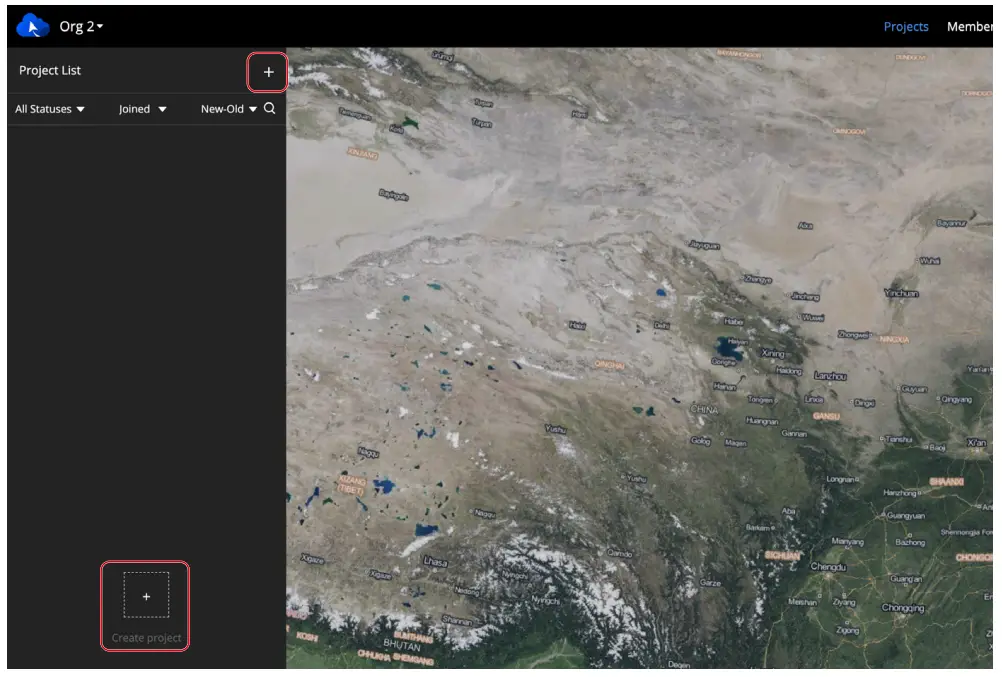Click the Project List header
The image size is (1002, 677).
(49, 70)
